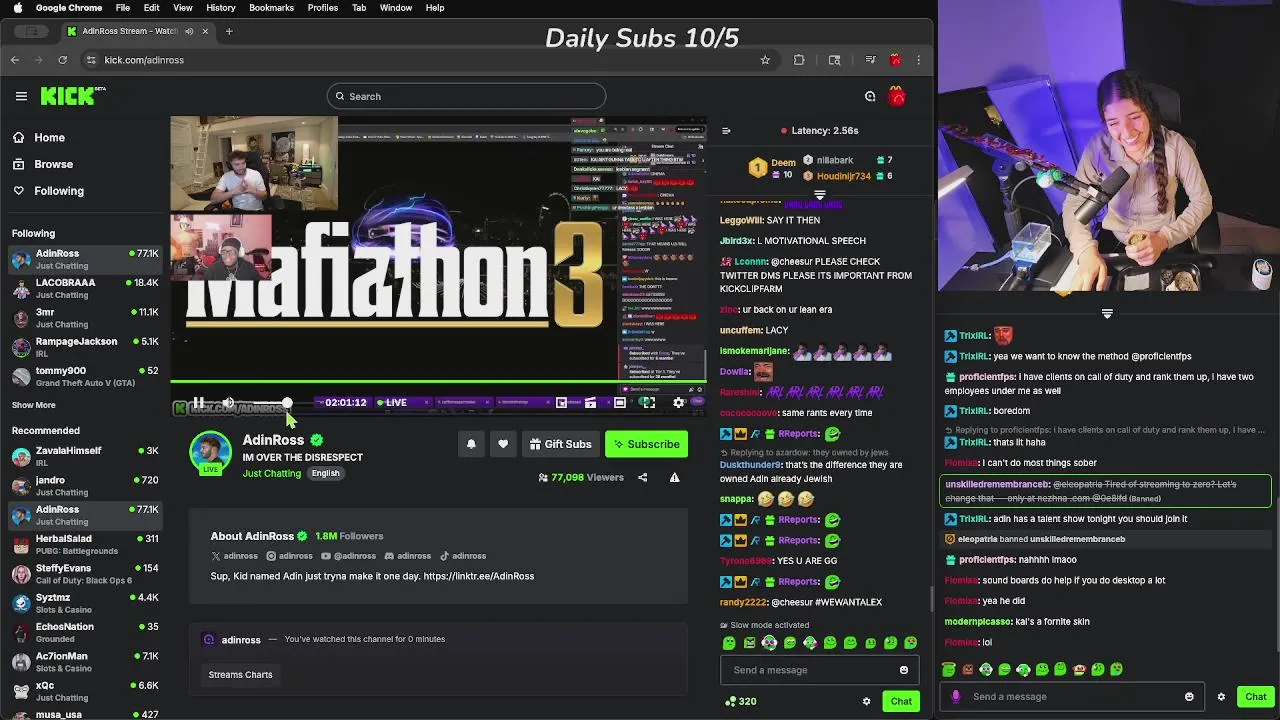Open Chrome extensions puzzle icon

799,60
